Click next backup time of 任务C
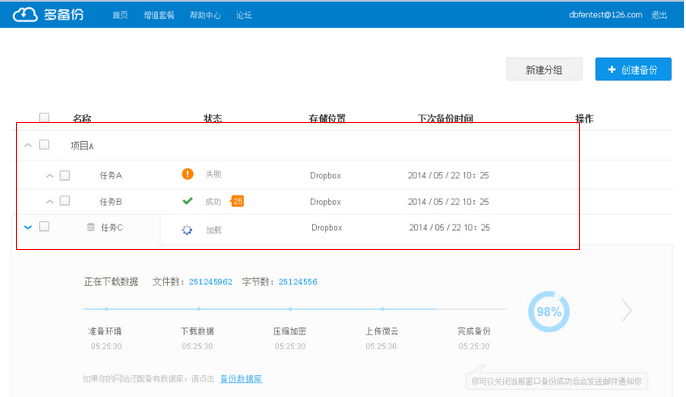This screenshot has width=686, height=397. pyautogui.click(x=450, y=228)
